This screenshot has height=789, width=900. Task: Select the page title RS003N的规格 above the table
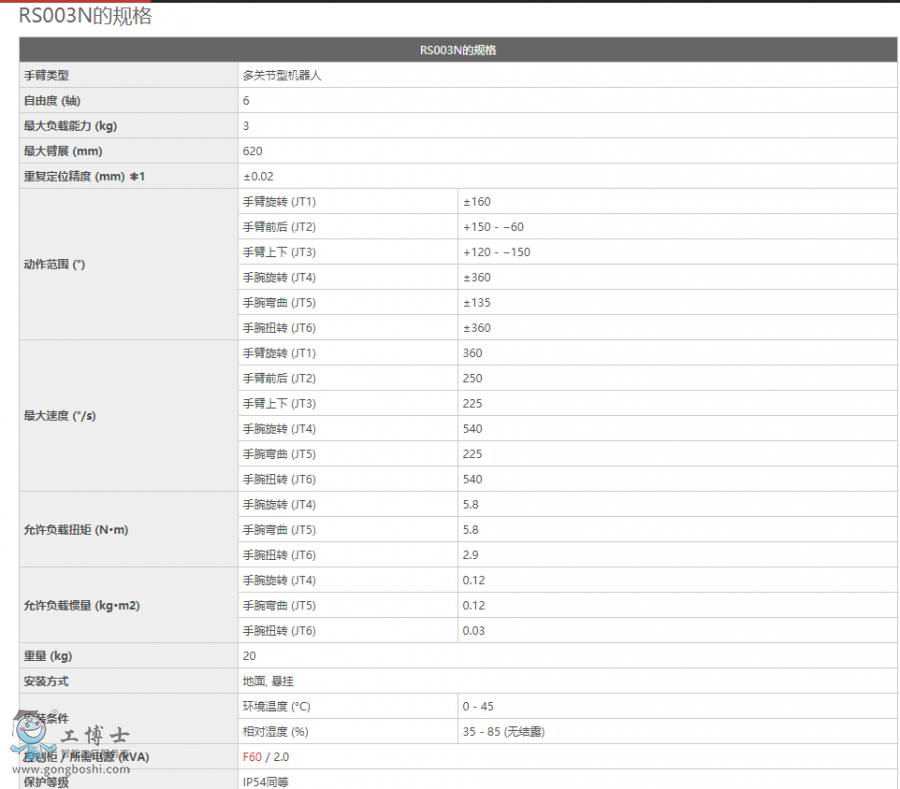click(x=85, y=16)
